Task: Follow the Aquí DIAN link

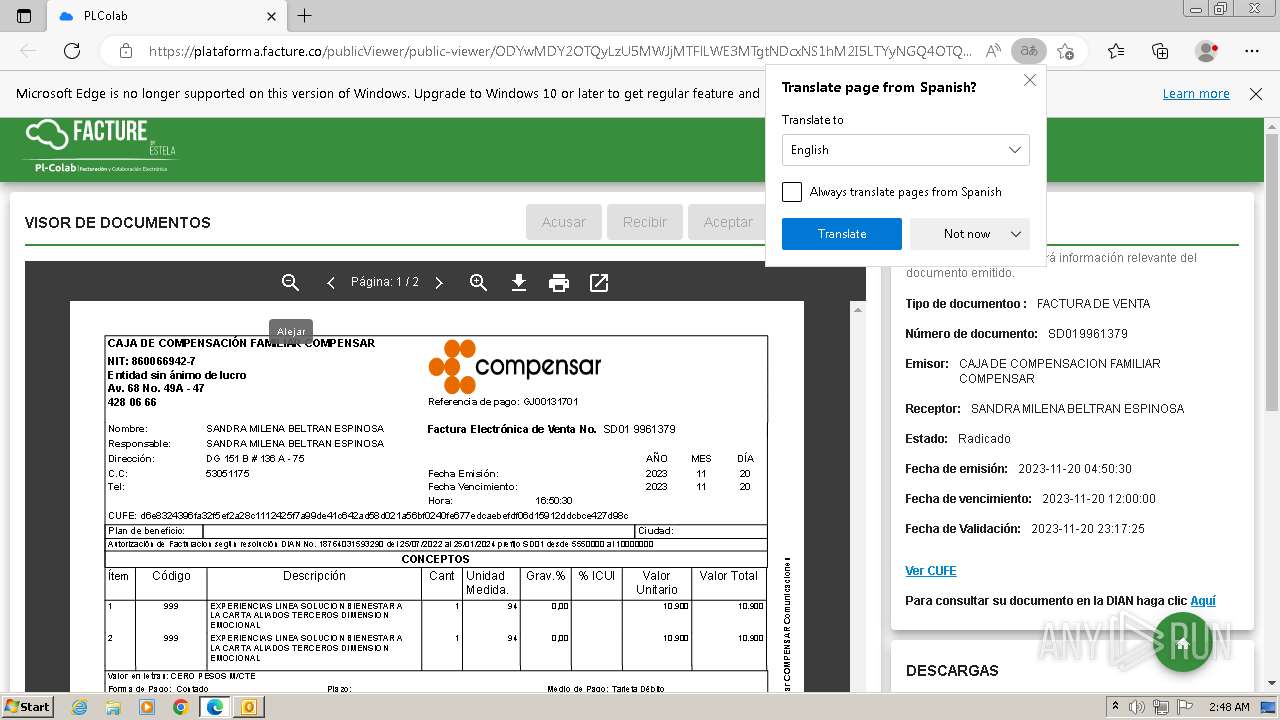Action: [1203, 601]
